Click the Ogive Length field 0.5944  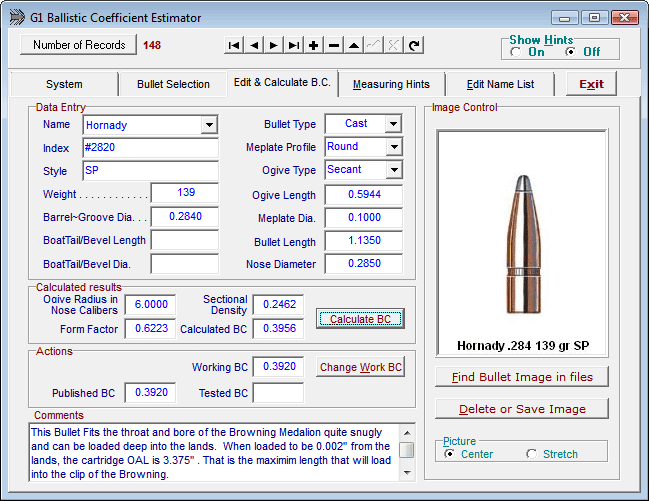(364, 195)
